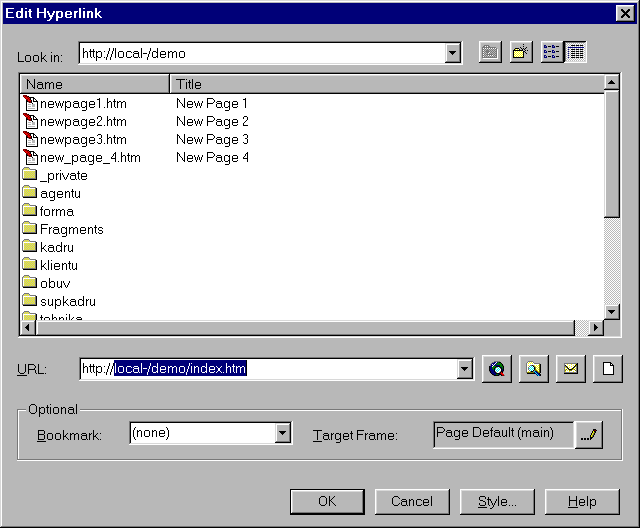Click the kadru folder icon
This screenshot has width=640, height=528.
(29, 246)
